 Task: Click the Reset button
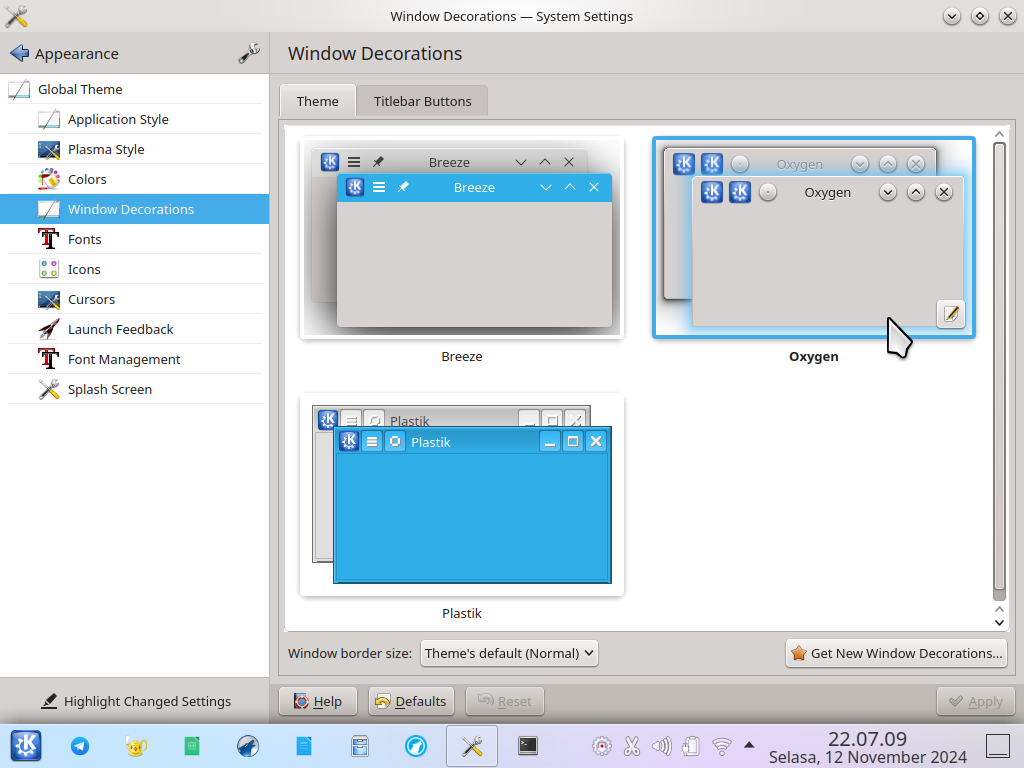[x=505, y=701]
